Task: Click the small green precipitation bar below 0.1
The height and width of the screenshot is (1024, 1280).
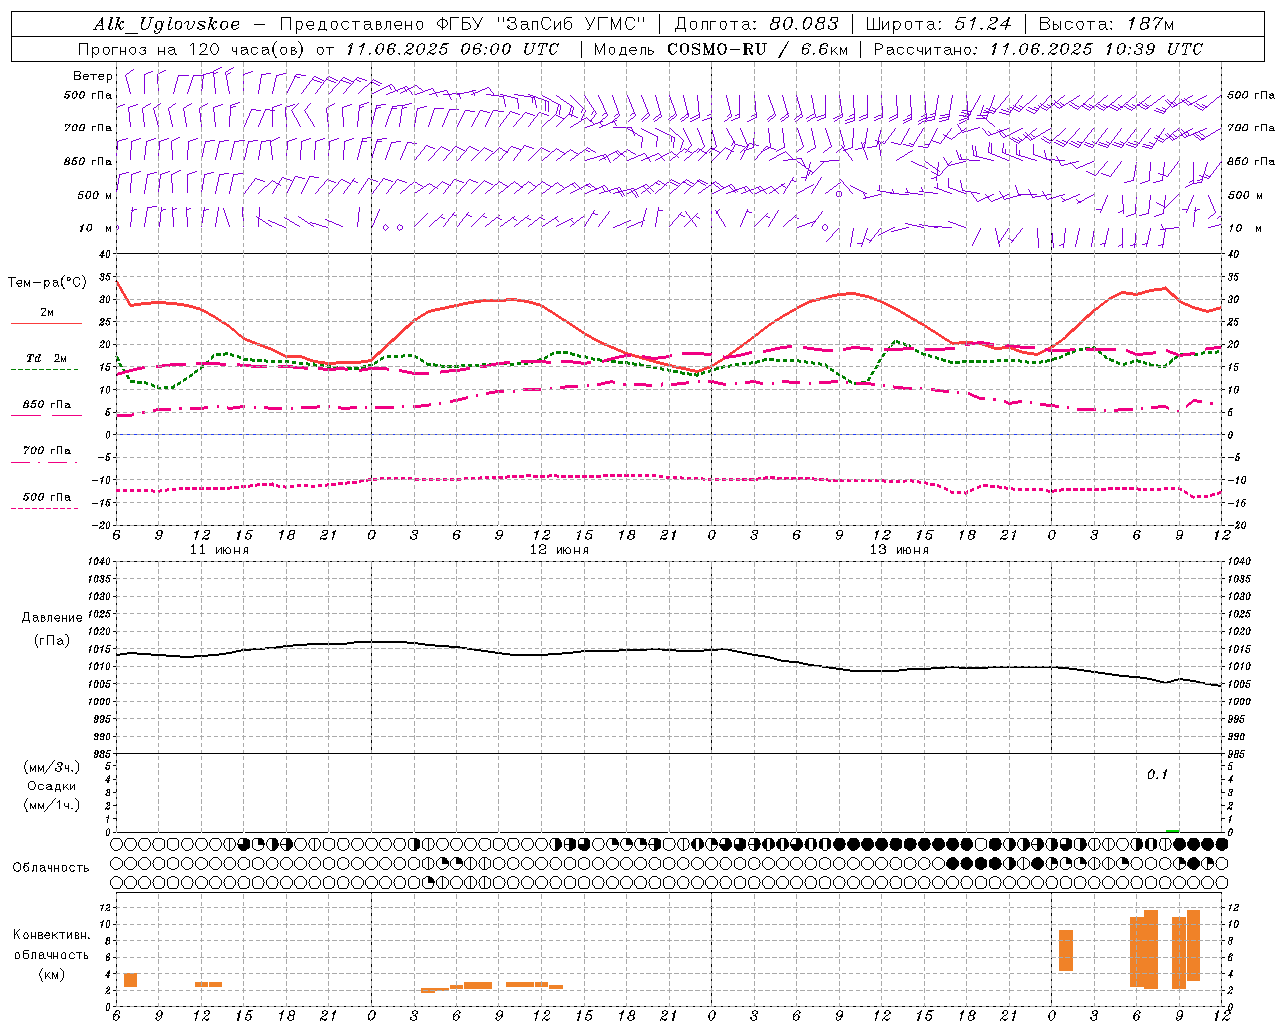Action: (x=1172, y=830)
